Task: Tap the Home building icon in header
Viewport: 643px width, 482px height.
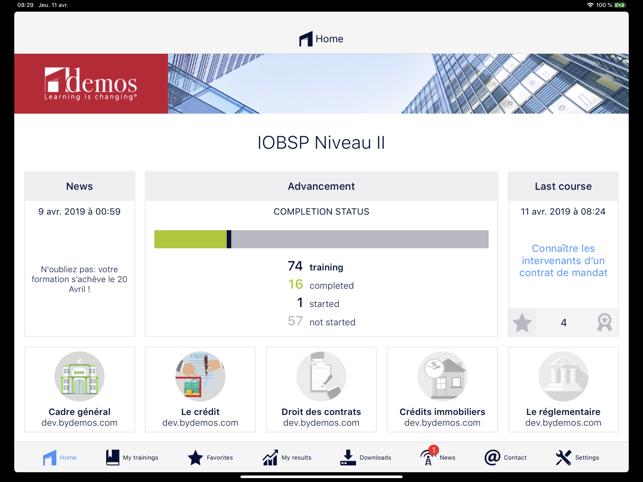Action: pos(306,39)
